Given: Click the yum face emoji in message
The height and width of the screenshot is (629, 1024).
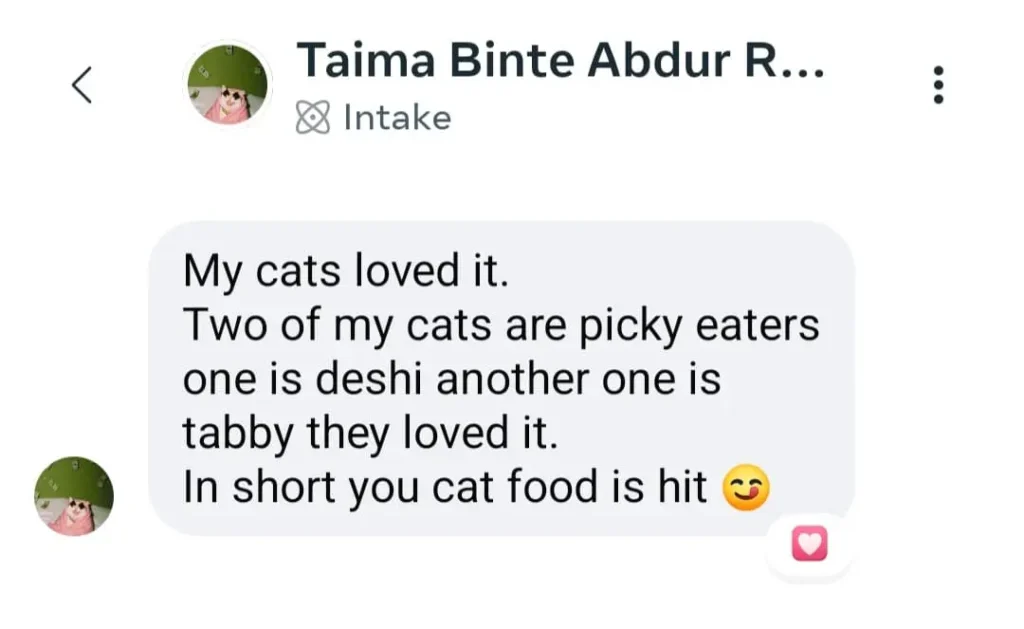Looking at the screenshot, I should (x=744, y=489).
